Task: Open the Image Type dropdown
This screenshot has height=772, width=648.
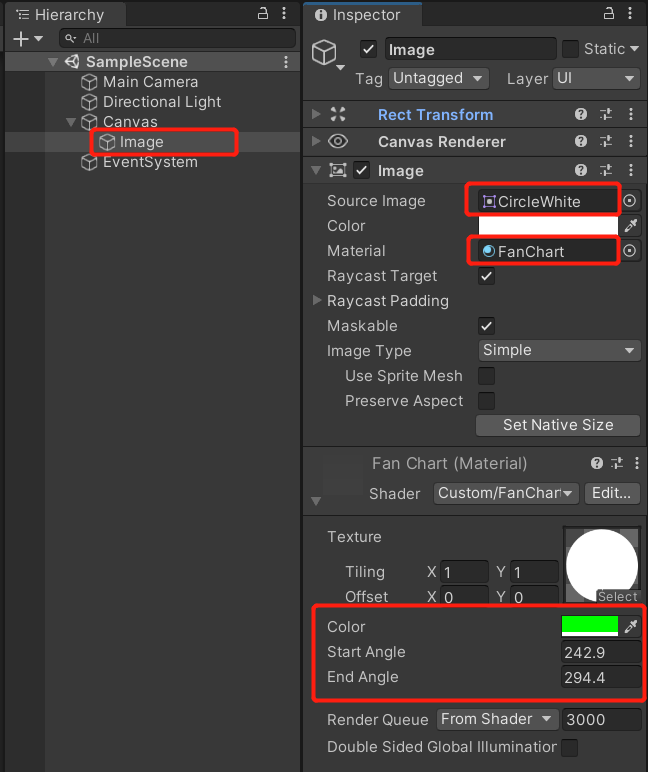Action: point(558,351)
